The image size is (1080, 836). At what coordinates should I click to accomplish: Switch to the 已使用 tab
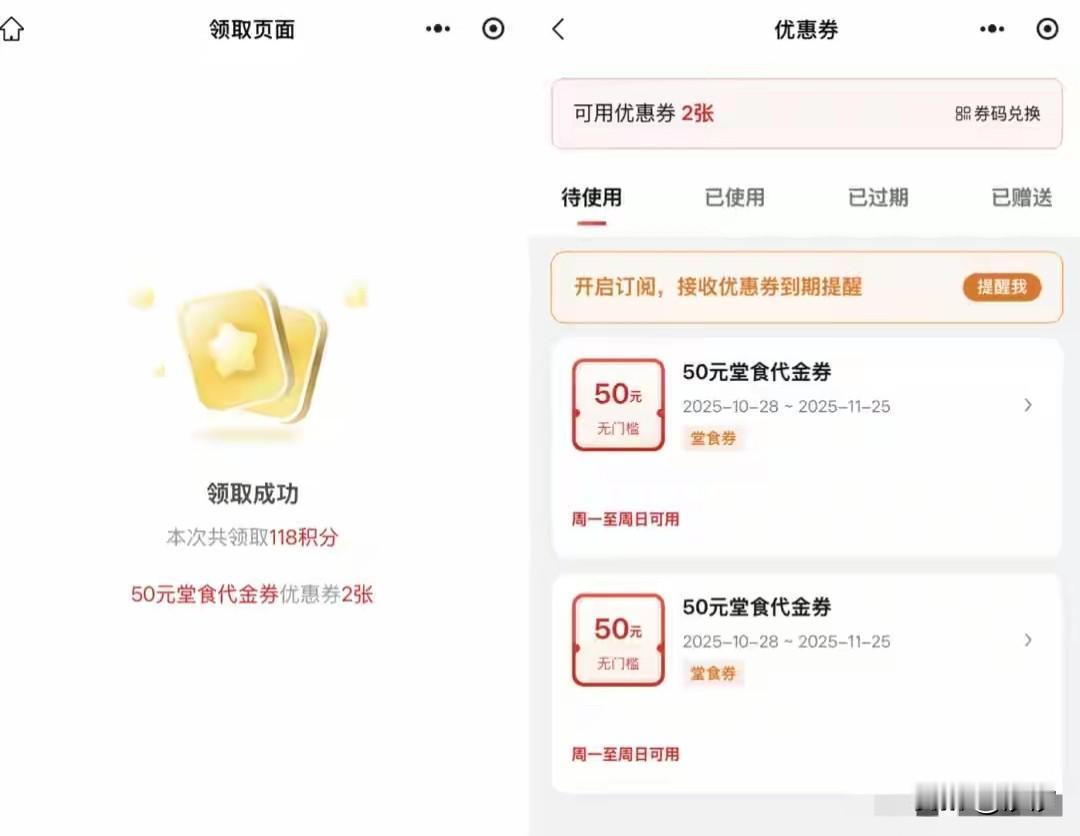735,198
